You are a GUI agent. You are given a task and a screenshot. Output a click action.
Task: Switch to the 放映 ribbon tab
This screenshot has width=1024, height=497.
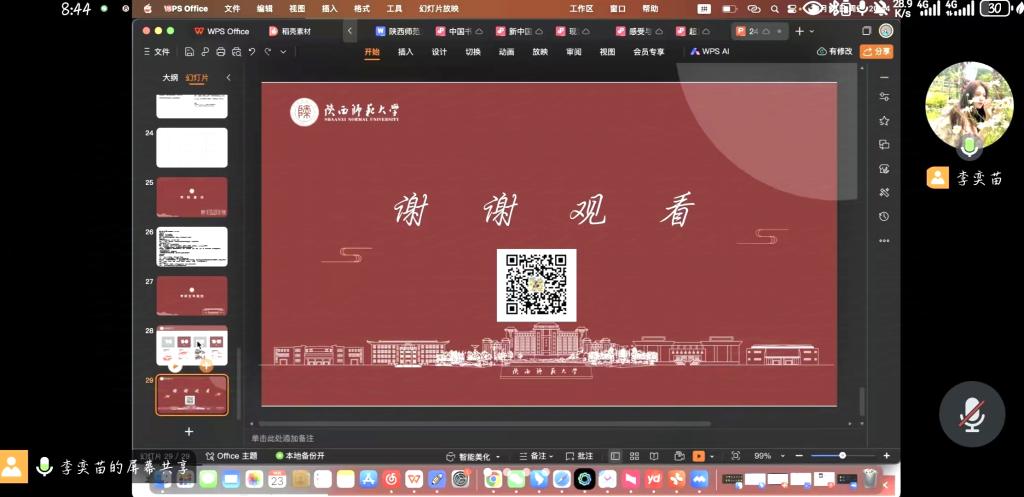tap(540, 52)
